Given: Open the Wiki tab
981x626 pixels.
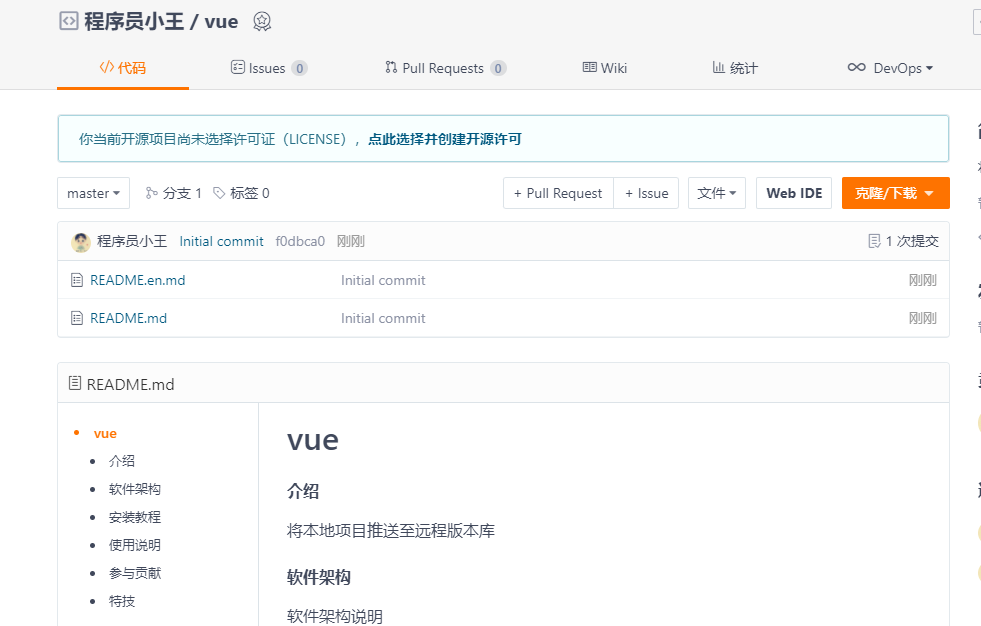Looking at the screenshot, I should click(x=605, y=68).
